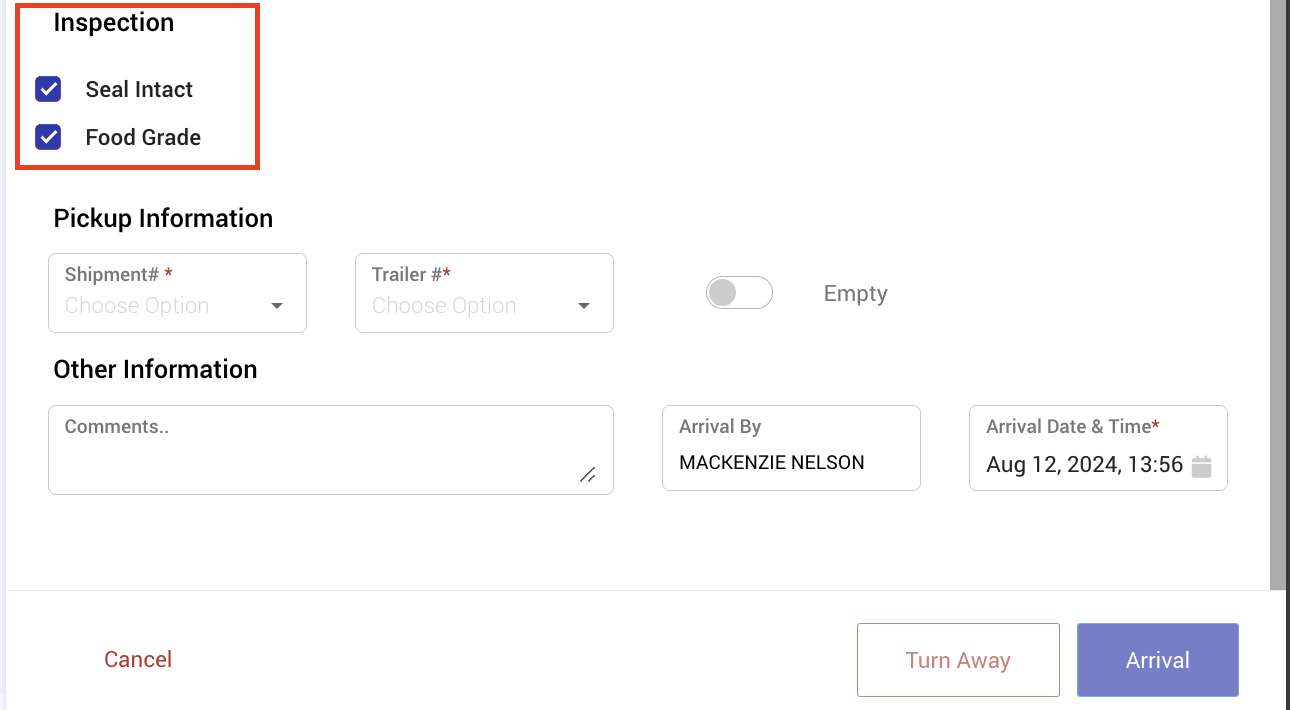Image resolution: width=1290 pixels, height=710 pixels.
Task: Click the Arrival Date & Time field
Action: click(1098, 448)
